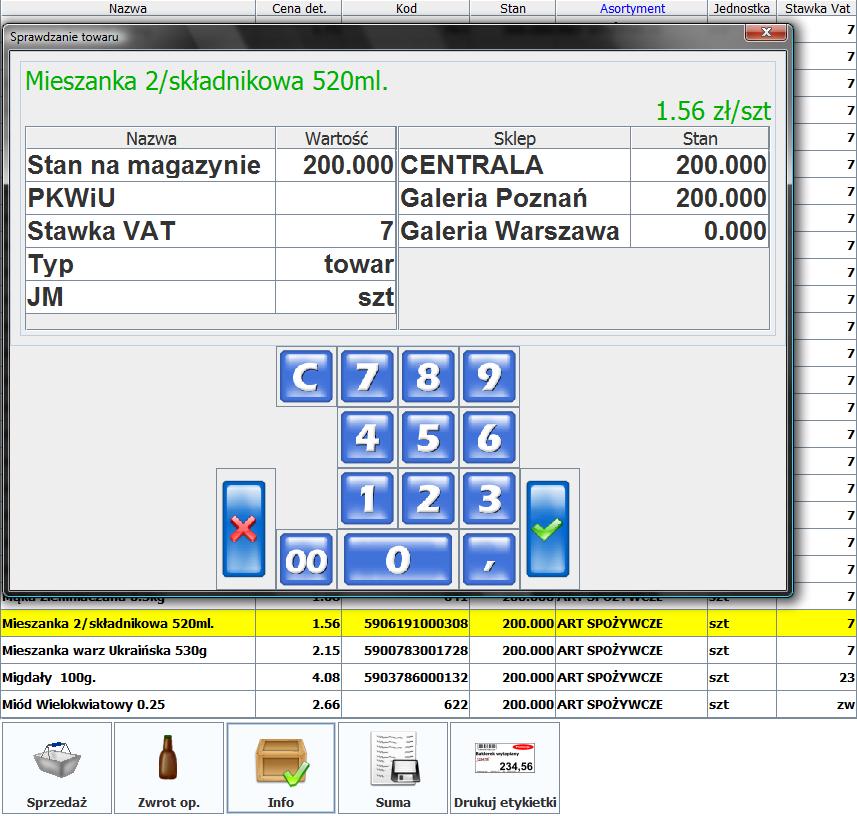Click barcode 5903786000132 cell

[x=406, y=677]
